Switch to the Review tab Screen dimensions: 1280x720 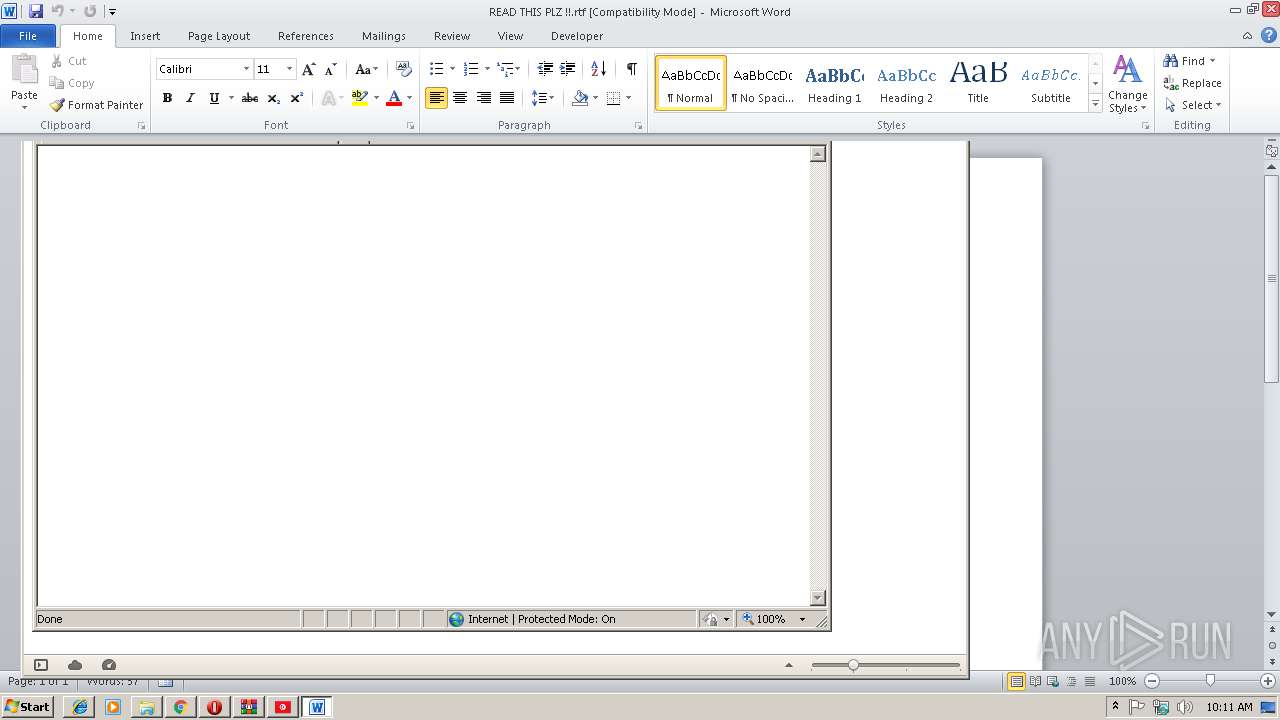tap(452, 36)
